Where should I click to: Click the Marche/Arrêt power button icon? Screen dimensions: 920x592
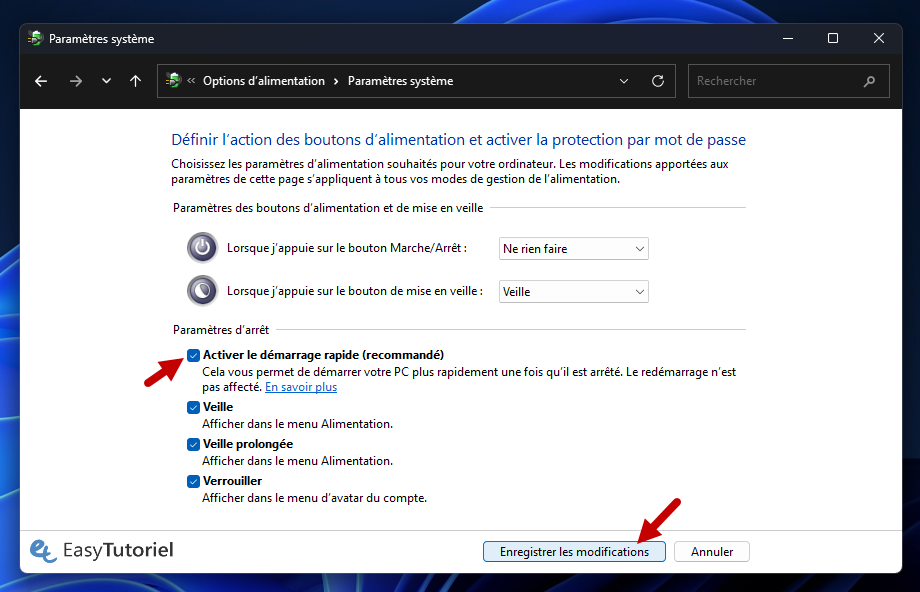pyautogui.click(x=202, y=248)
